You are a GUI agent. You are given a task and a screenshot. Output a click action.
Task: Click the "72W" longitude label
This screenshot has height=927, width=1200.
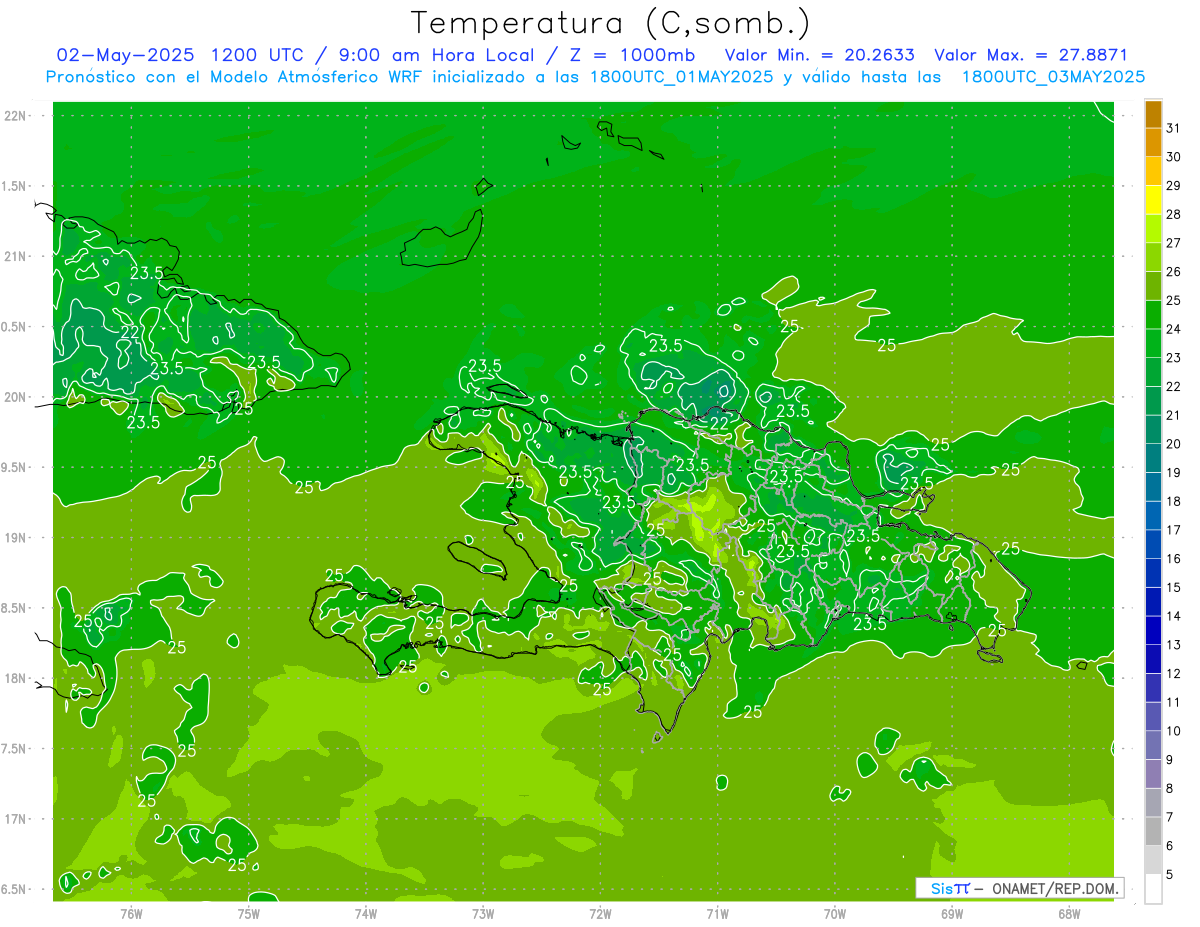pyautogui.click(x=600, y=914)
